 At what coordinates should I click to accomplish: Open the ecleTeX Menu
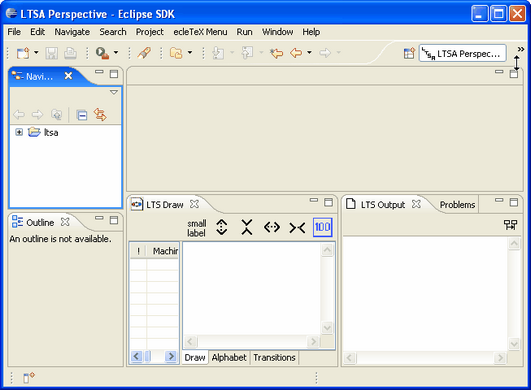click(x=200, y=32)
